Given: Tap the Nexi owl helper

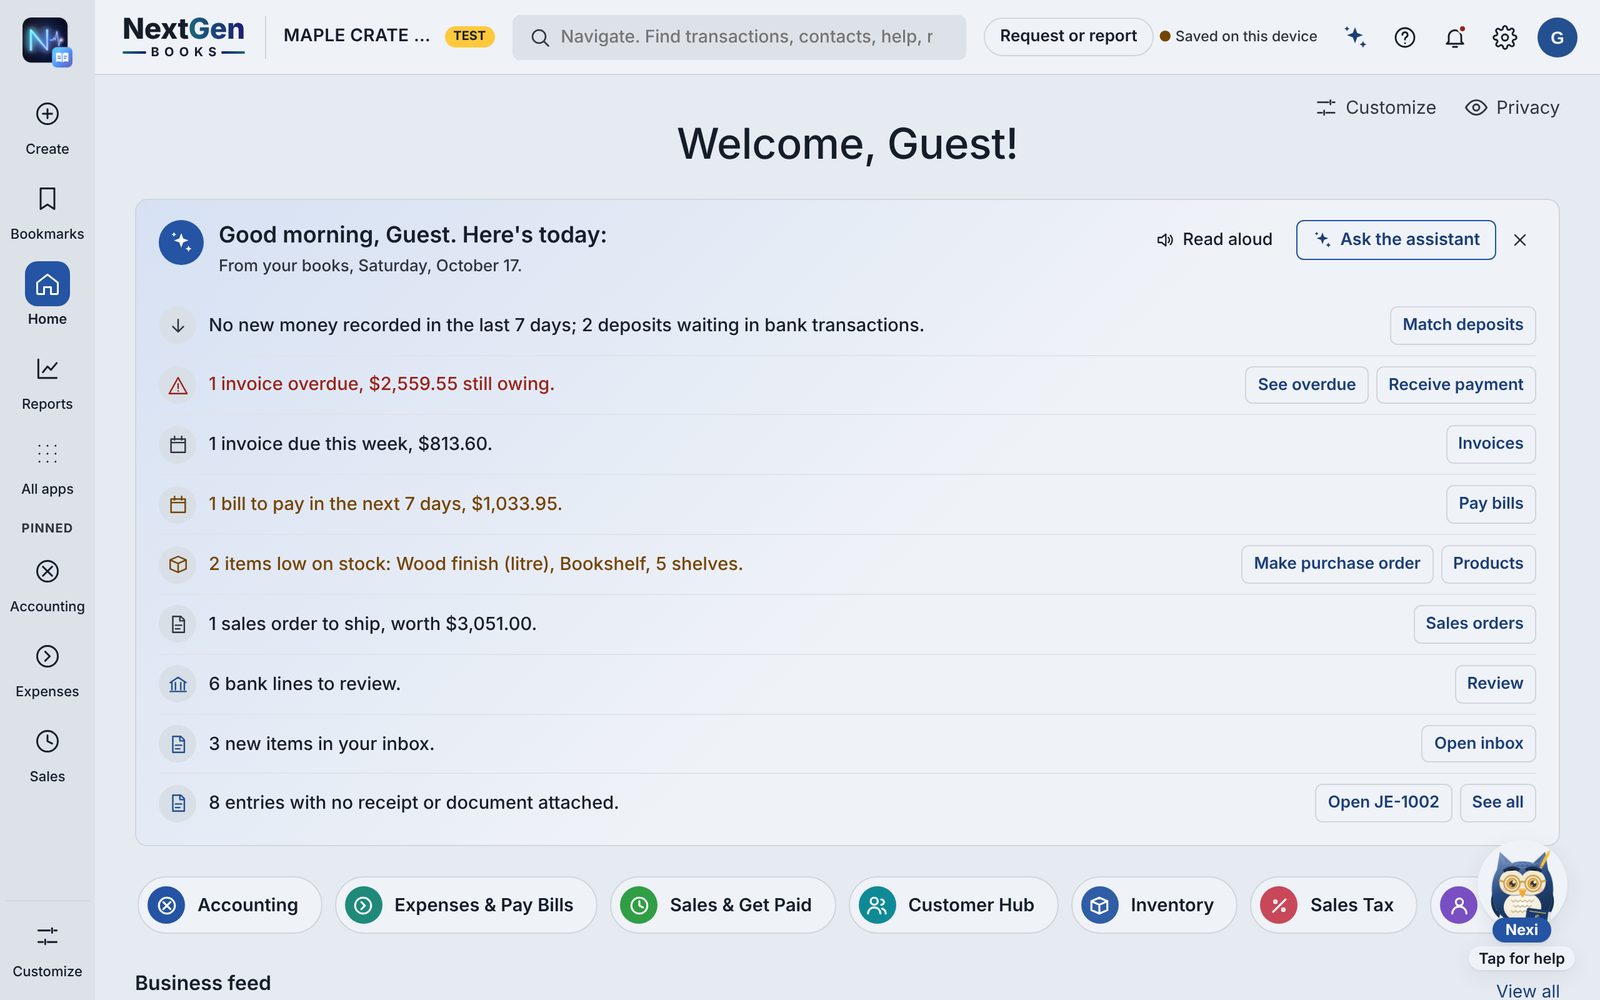Looking at the screenshot, I should 1522,893.
